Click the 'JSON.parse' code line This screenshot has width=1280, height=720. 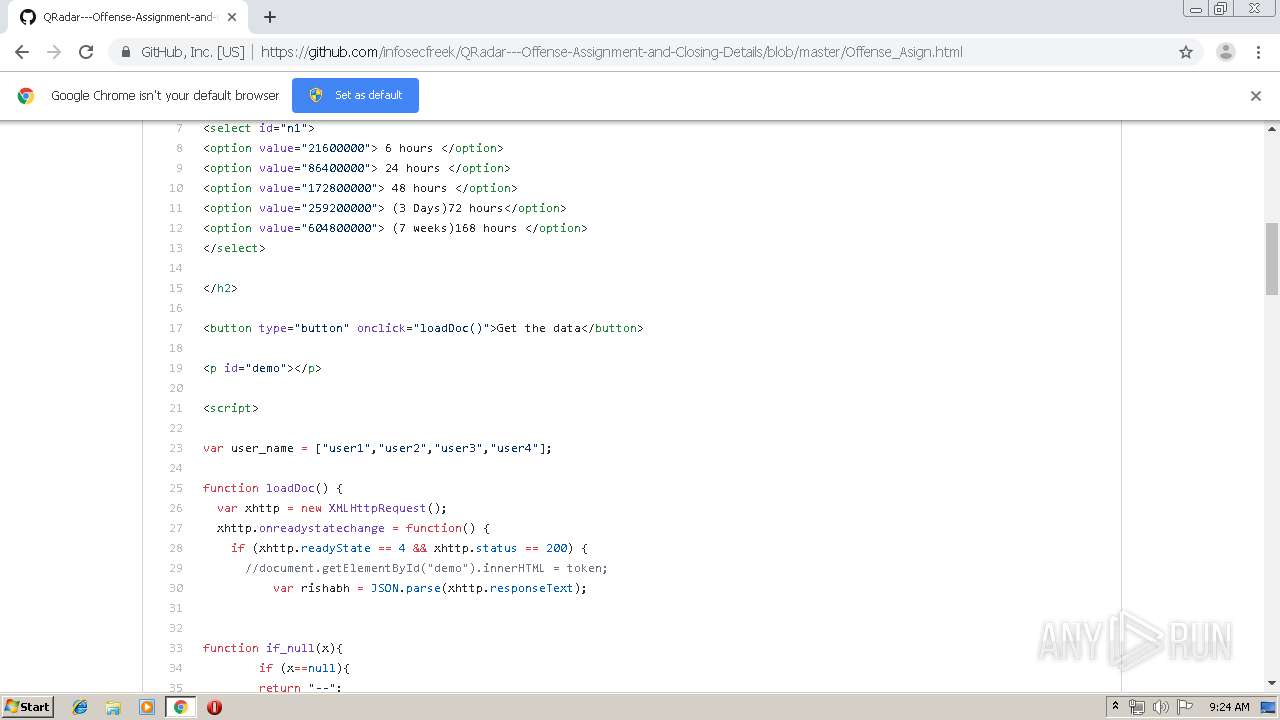click(430, 588)
